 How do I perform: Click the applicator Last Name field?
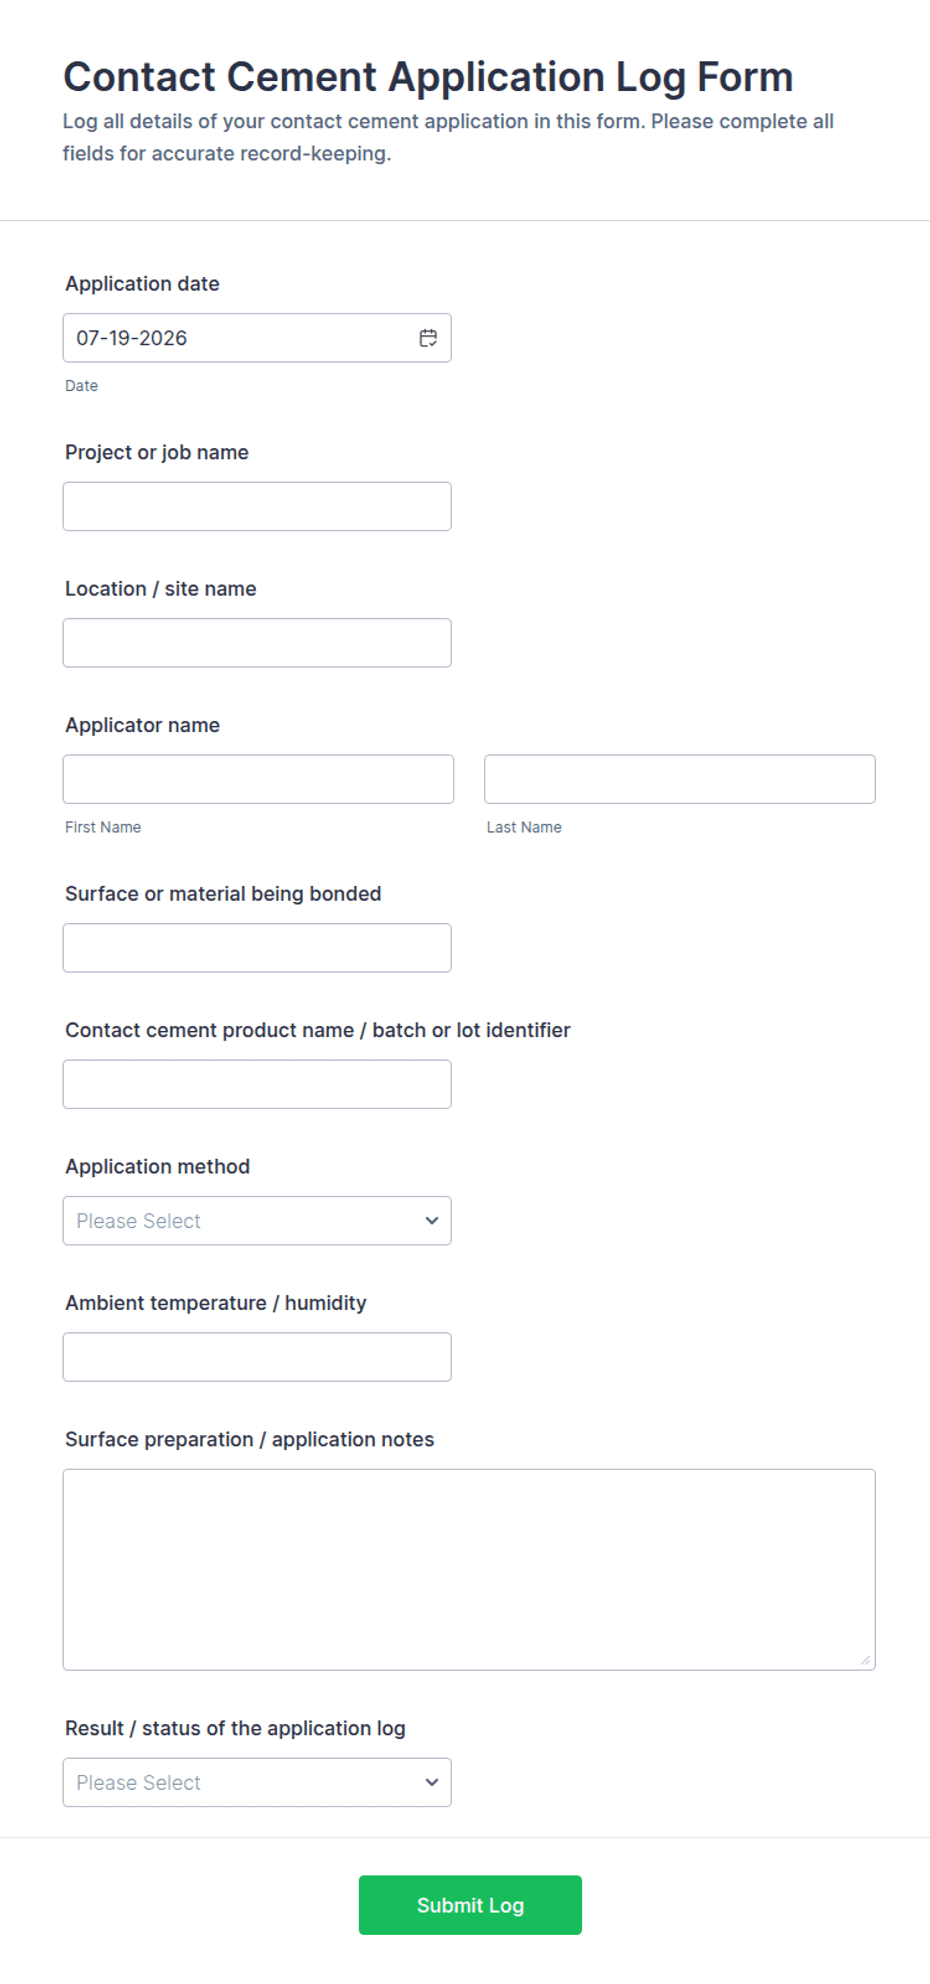[680, 779]
